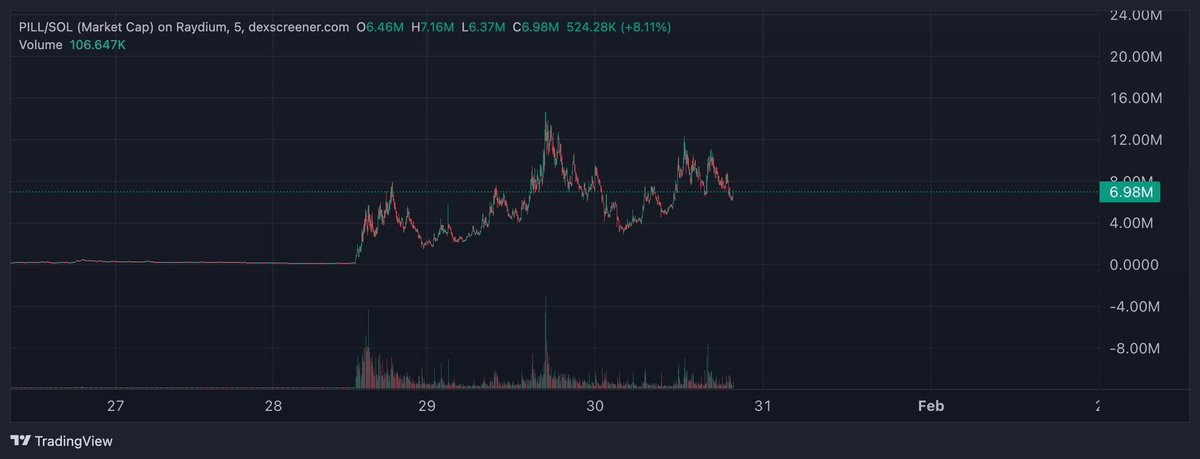Viewport: 1200px width, 459px height.
Task: Click the Feb label on time axis
Action: [x=931, y=406]
